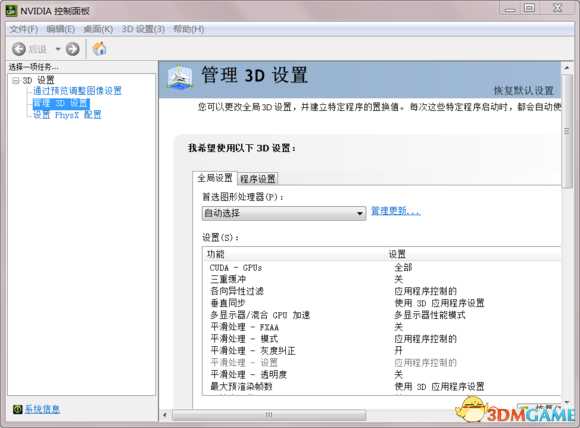Select the 最大预渲染帧数 row
This screenshot has width=580, height=428.
(x=382, y=387)
